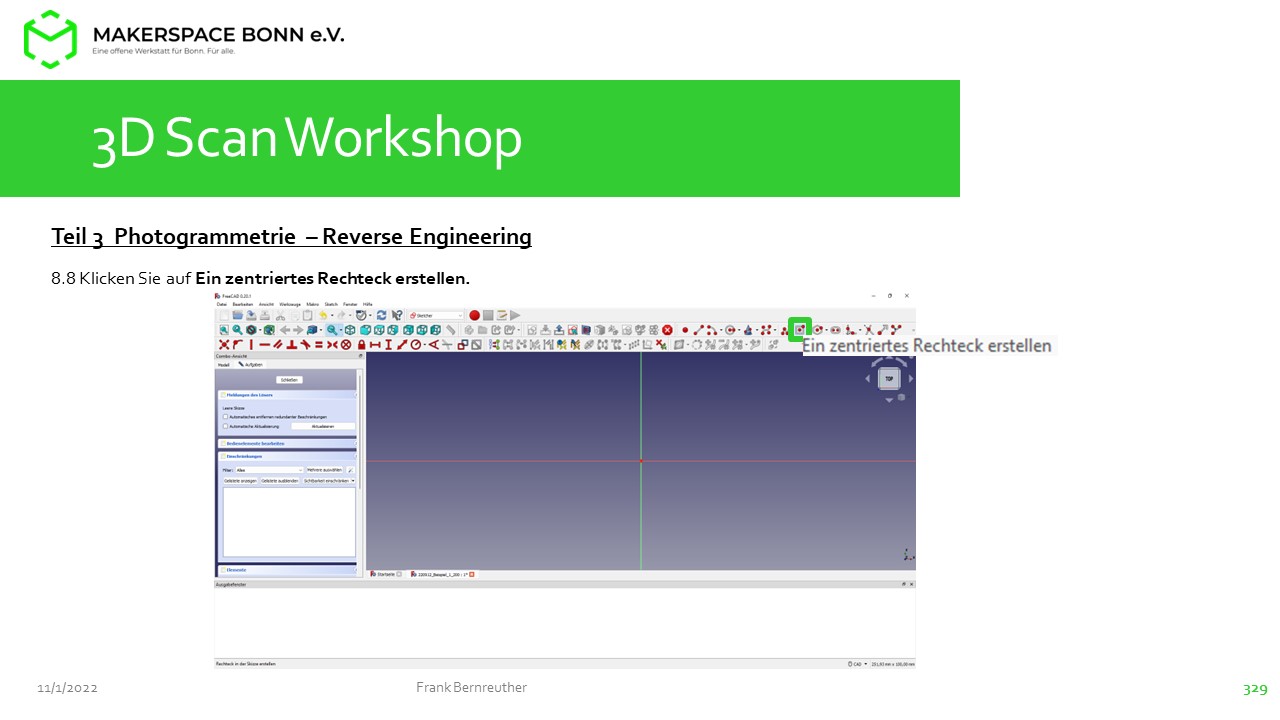The width and height of the screenshot is (1280, 720).
Task: Click the centered rectangle sketch tool
Action: tap(800, 330)
